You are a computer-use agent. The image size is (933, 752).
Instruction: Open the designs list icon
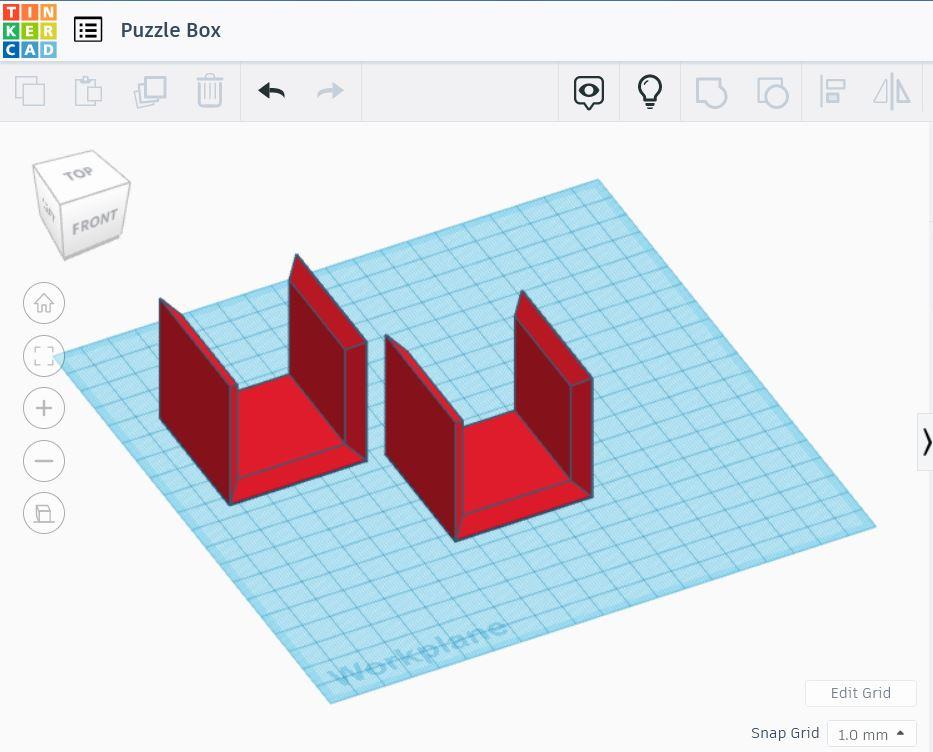pos(88,30)
